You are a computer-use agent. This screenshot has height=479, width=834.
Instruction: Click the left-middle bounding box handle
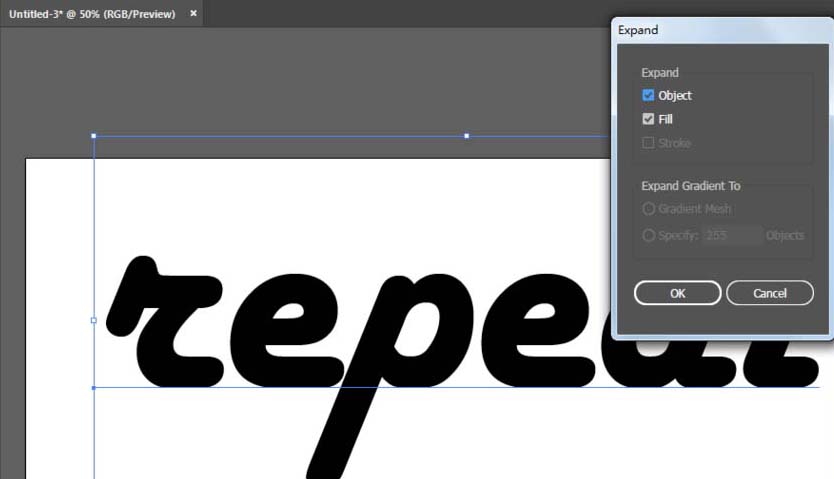pyautogui.click(x=94, y=321)
